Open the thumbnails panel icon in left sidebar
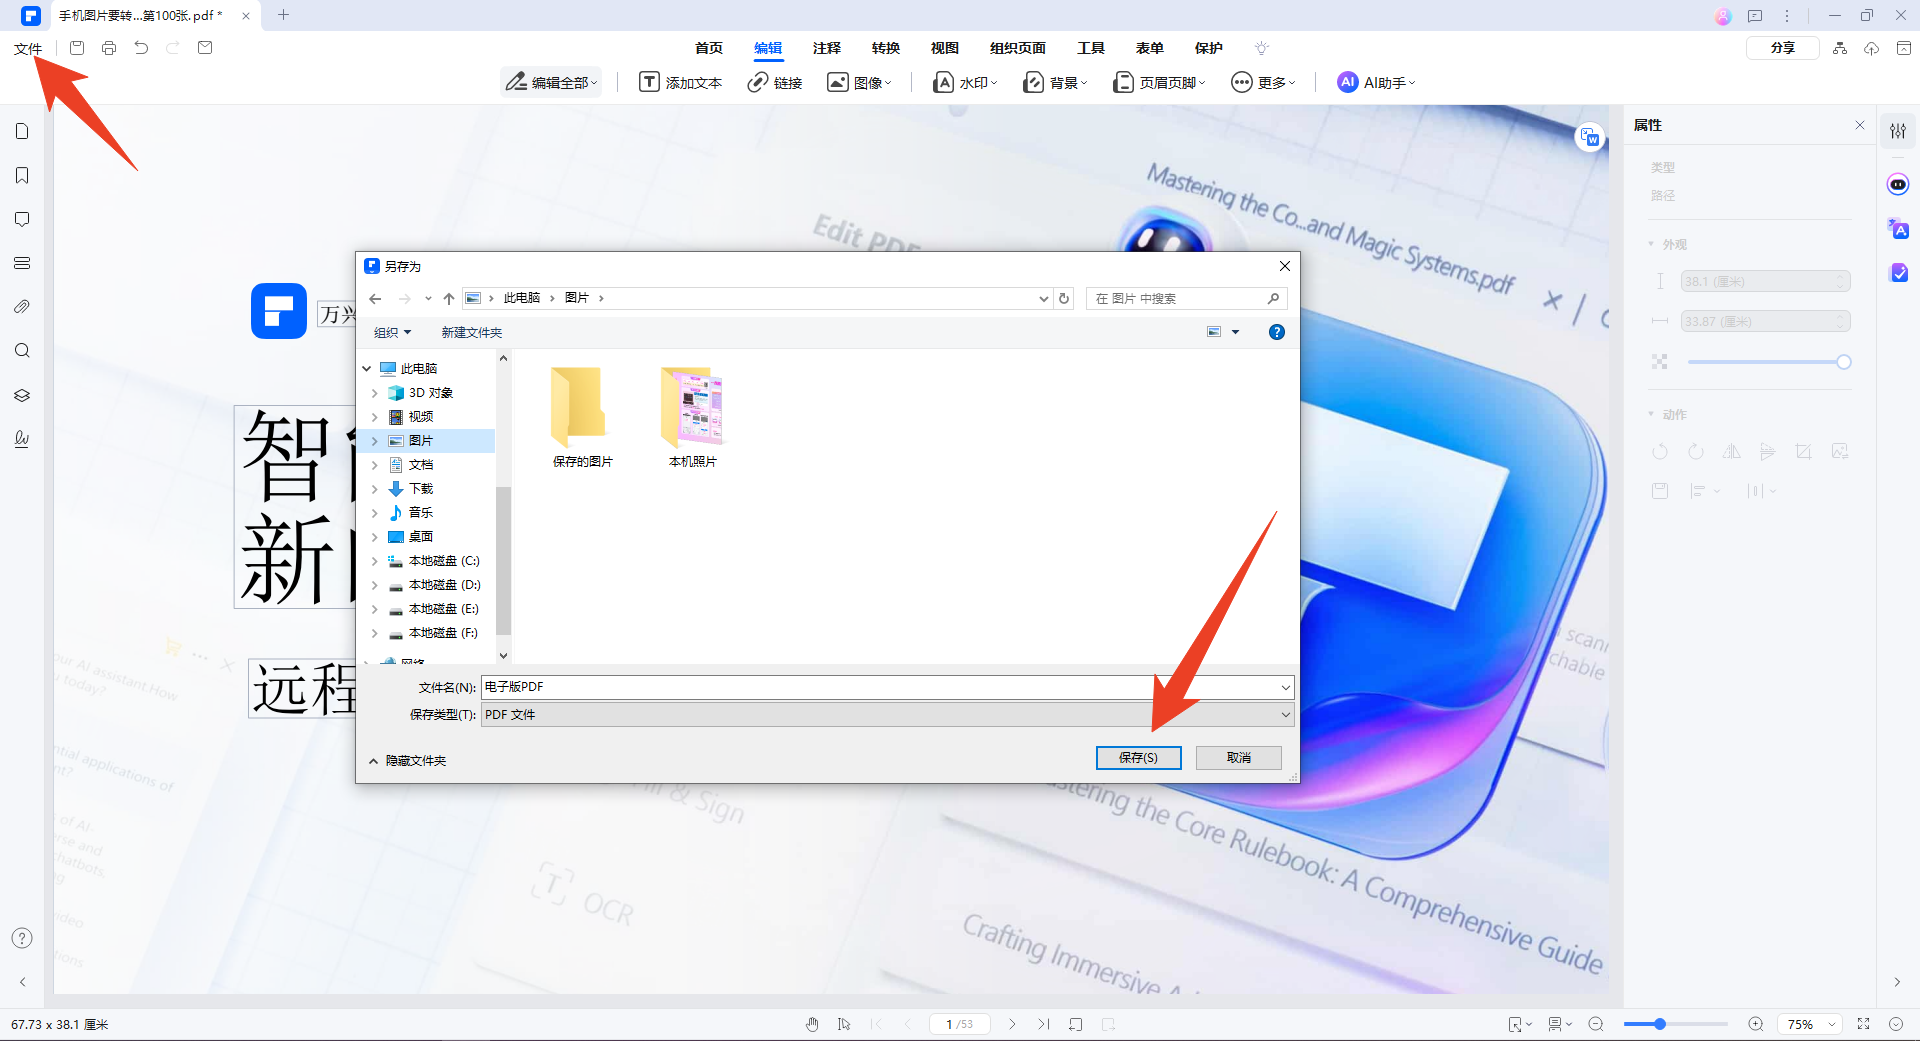 22,131
